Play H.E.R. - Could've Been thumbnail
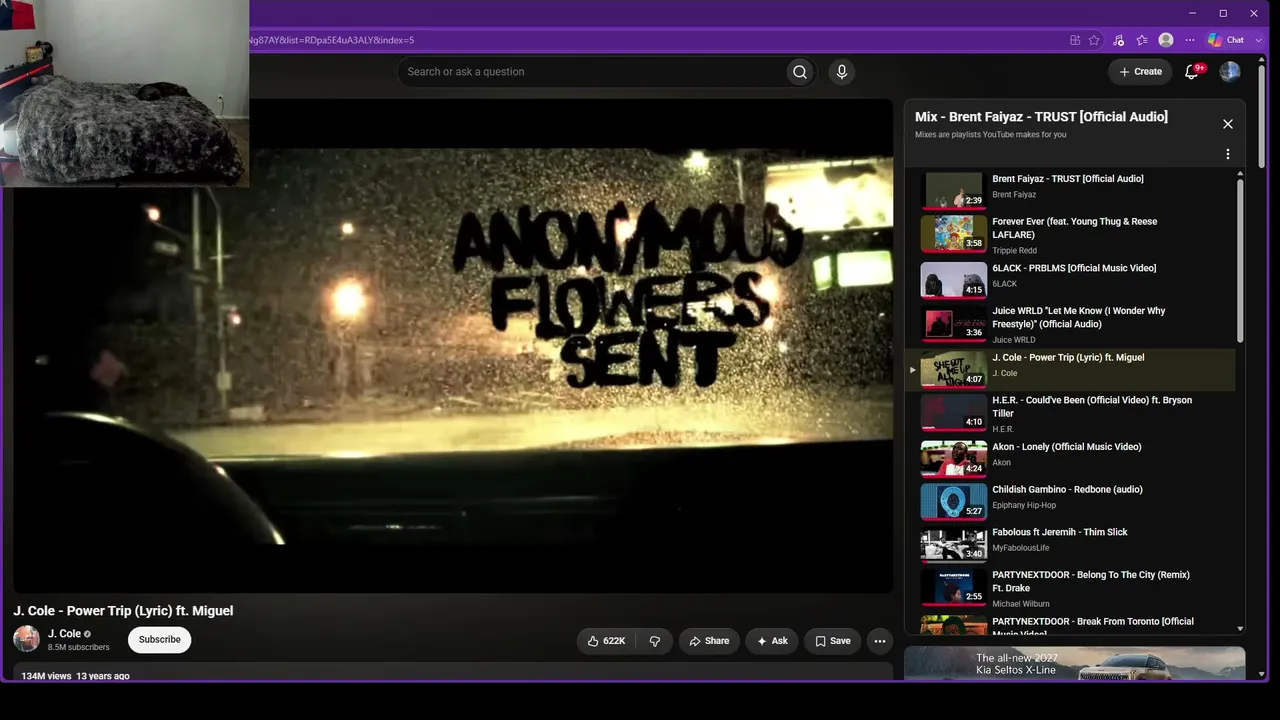Viewport: 1280px width, 720px height. click(953, 412)
